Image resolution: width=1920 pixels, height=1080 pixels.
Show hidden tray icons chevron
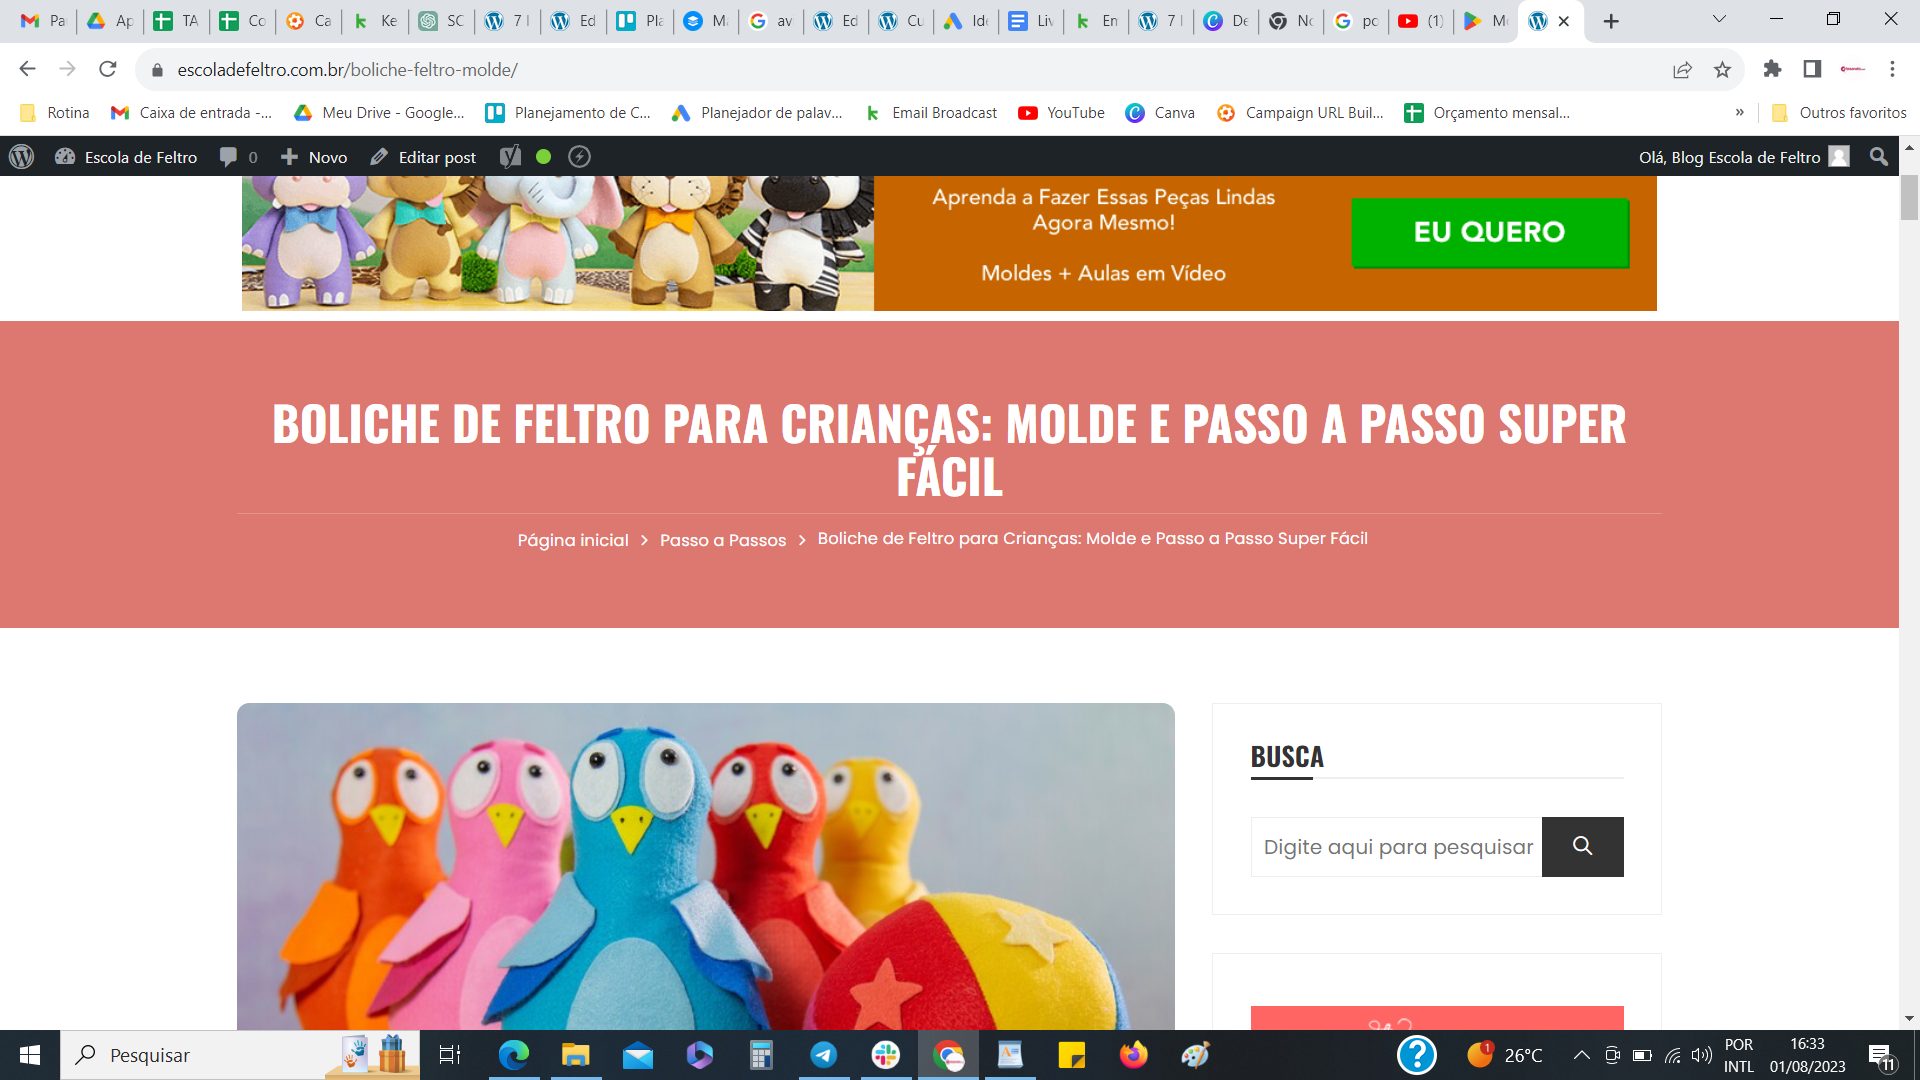[1582, 1055]
